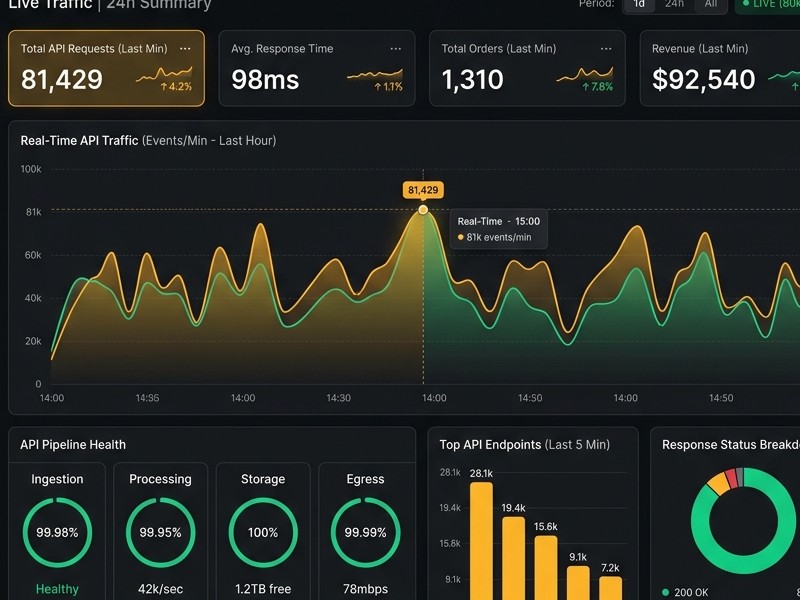Click the green LIVE status button
Screen dimensions: 800x600
click(x=767, y=5)
